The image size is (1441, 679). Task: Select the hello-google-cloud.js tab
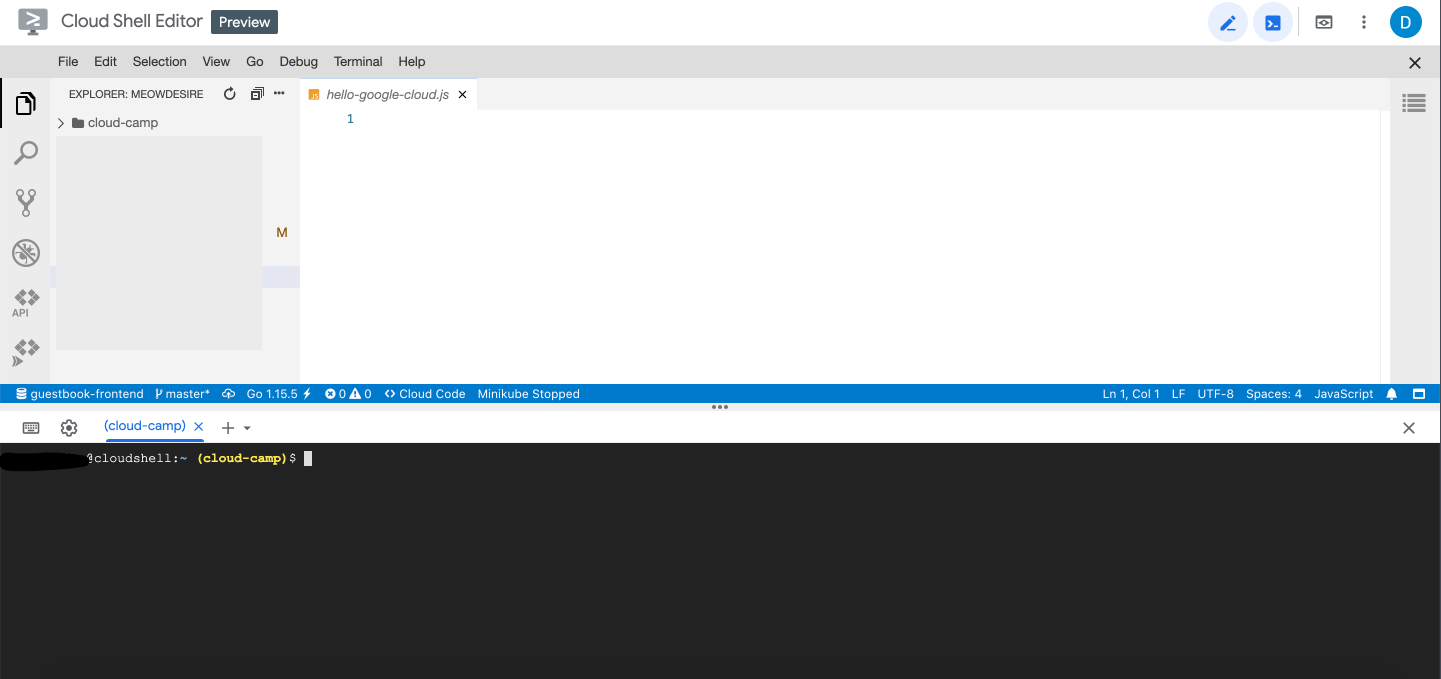pos(387,94)
